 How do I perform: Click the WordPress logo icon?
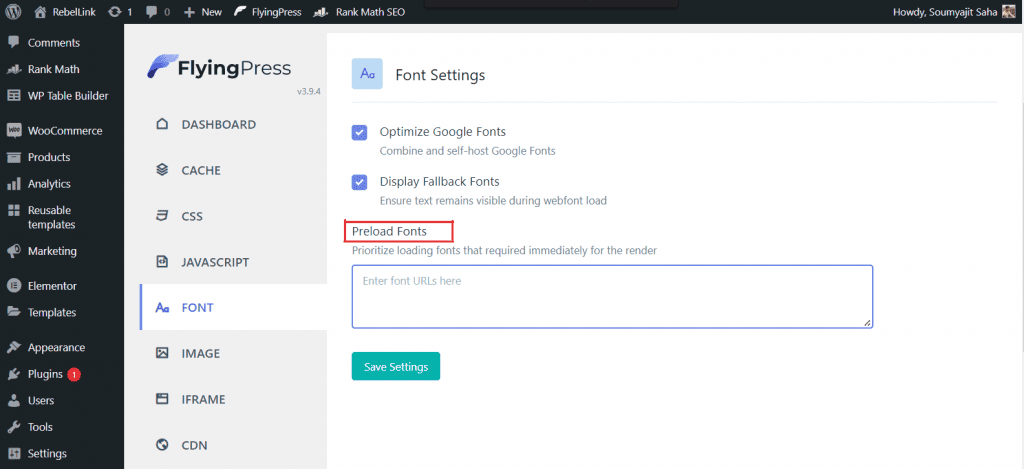pos(14,12)
